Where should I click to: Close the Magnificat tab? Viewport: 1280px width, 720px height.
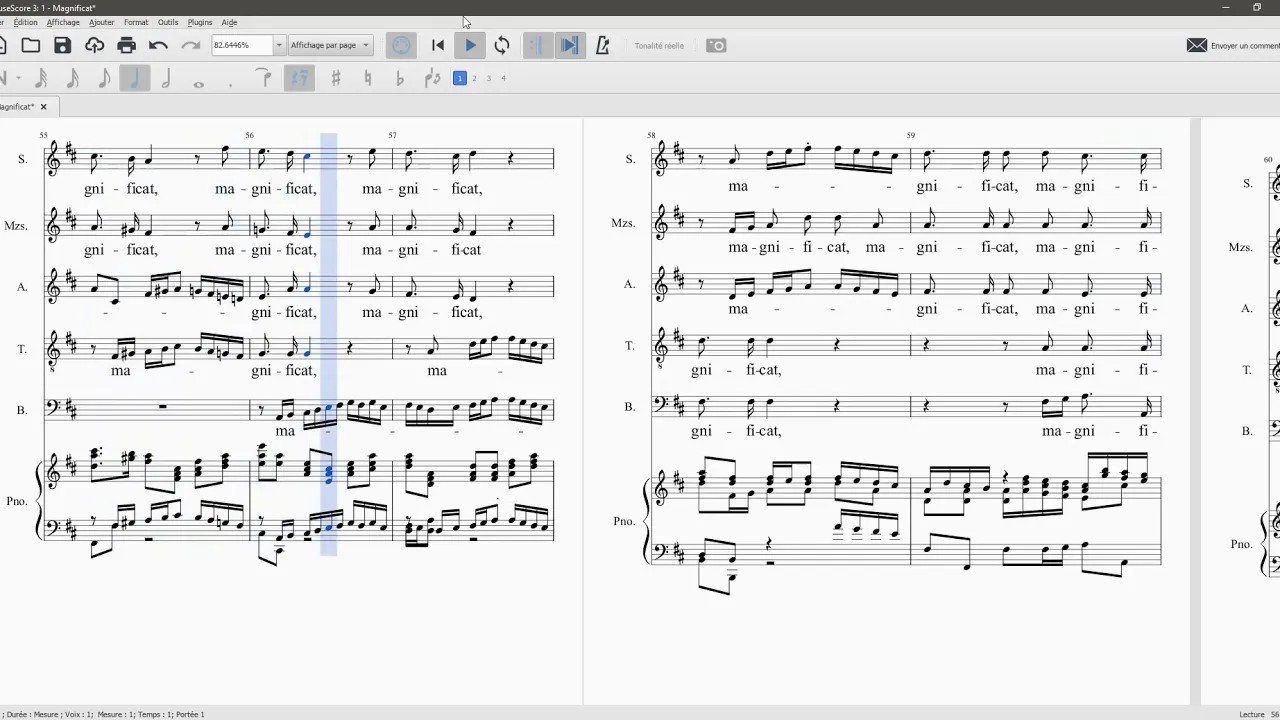(x=43, y=106)
